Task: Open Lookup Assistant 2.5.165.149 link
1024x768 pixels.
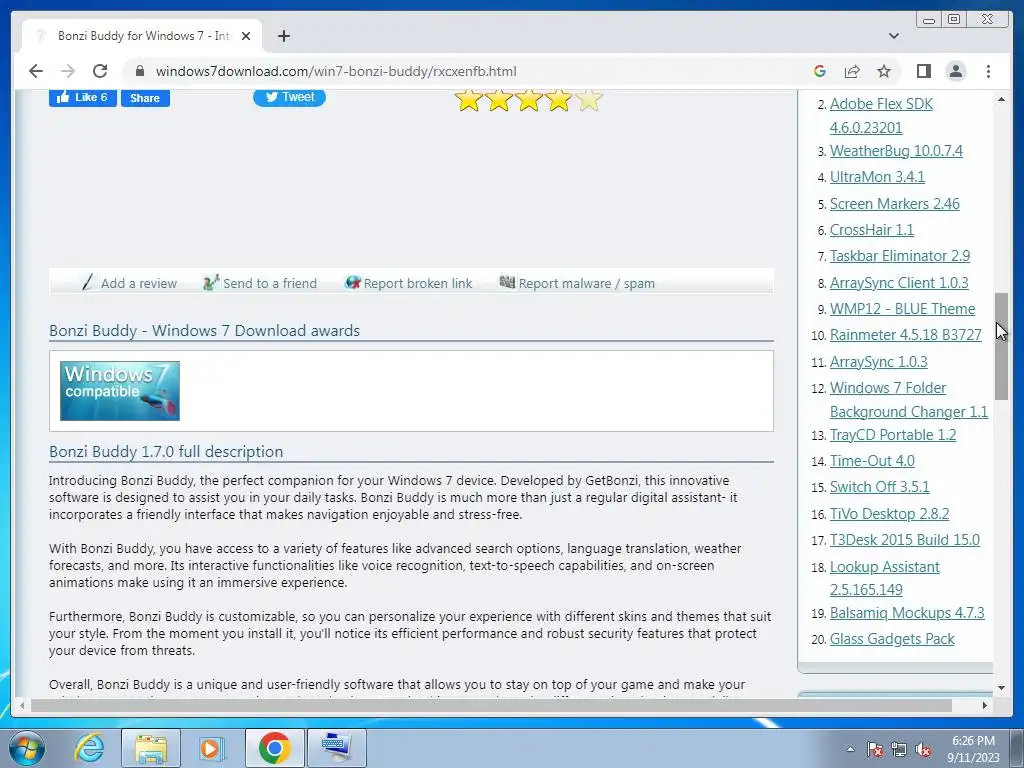Action: (884, 578)
